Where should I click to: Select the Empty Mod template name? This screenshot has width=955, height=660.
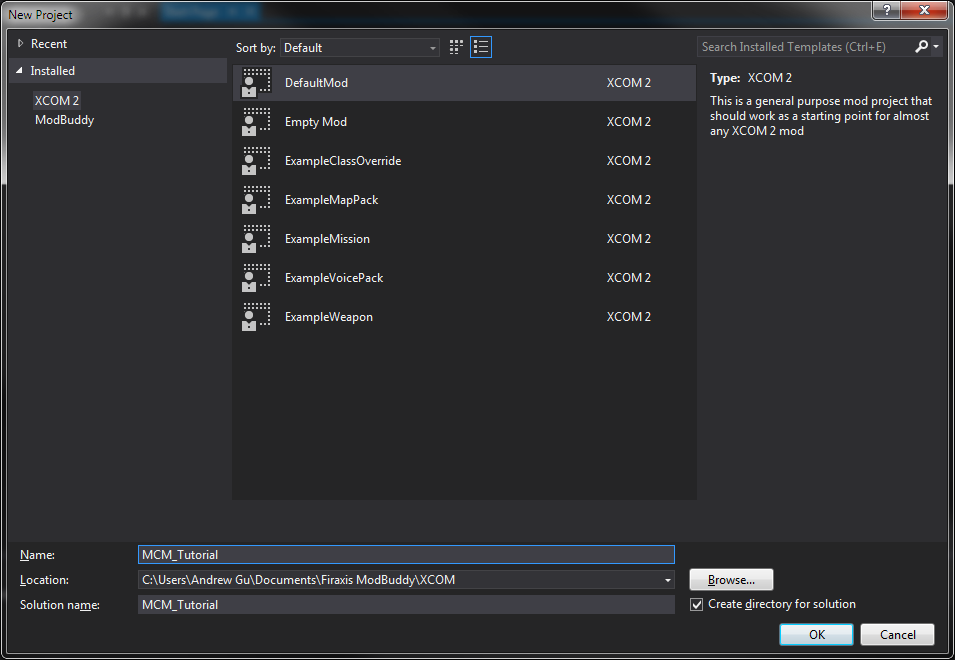[x=315, y=122]
